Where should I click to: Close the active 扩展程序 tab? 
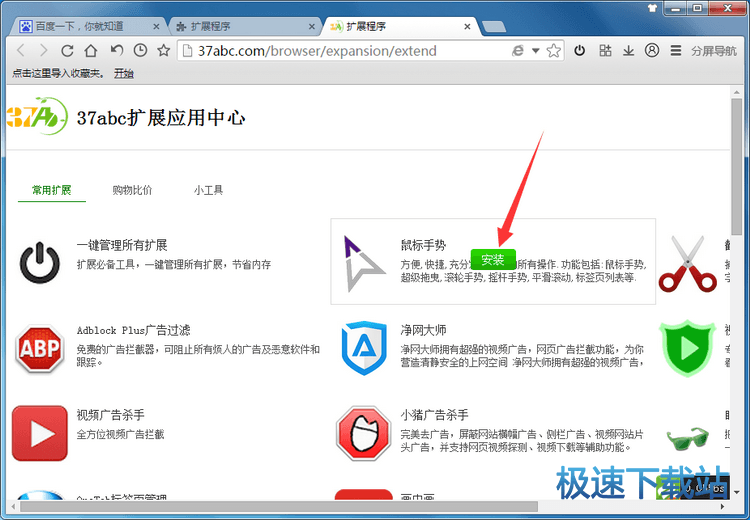[467, 27]
